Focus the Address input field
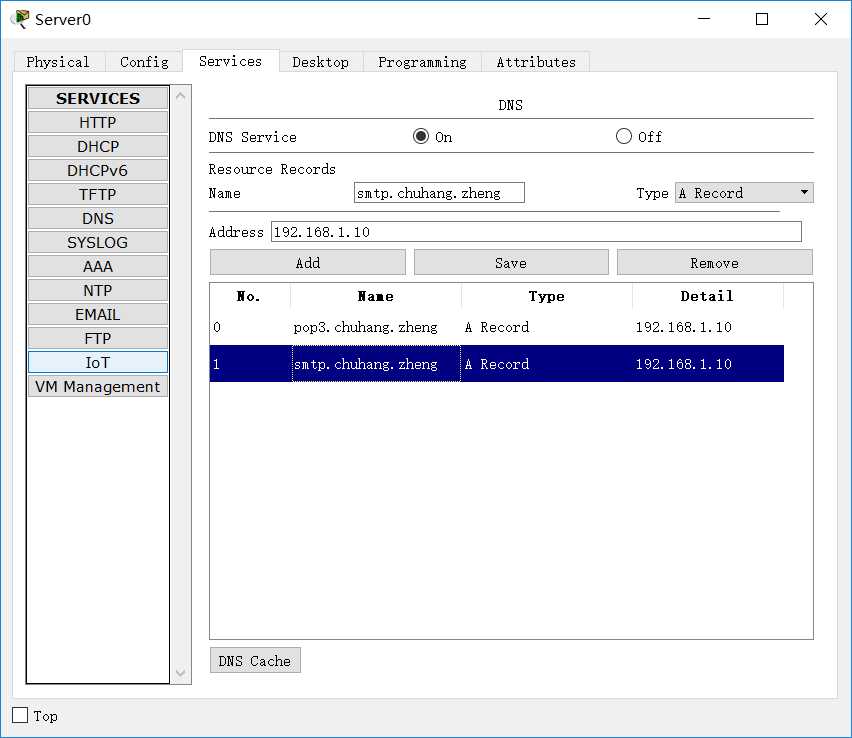852x738 pixels. 536,232
